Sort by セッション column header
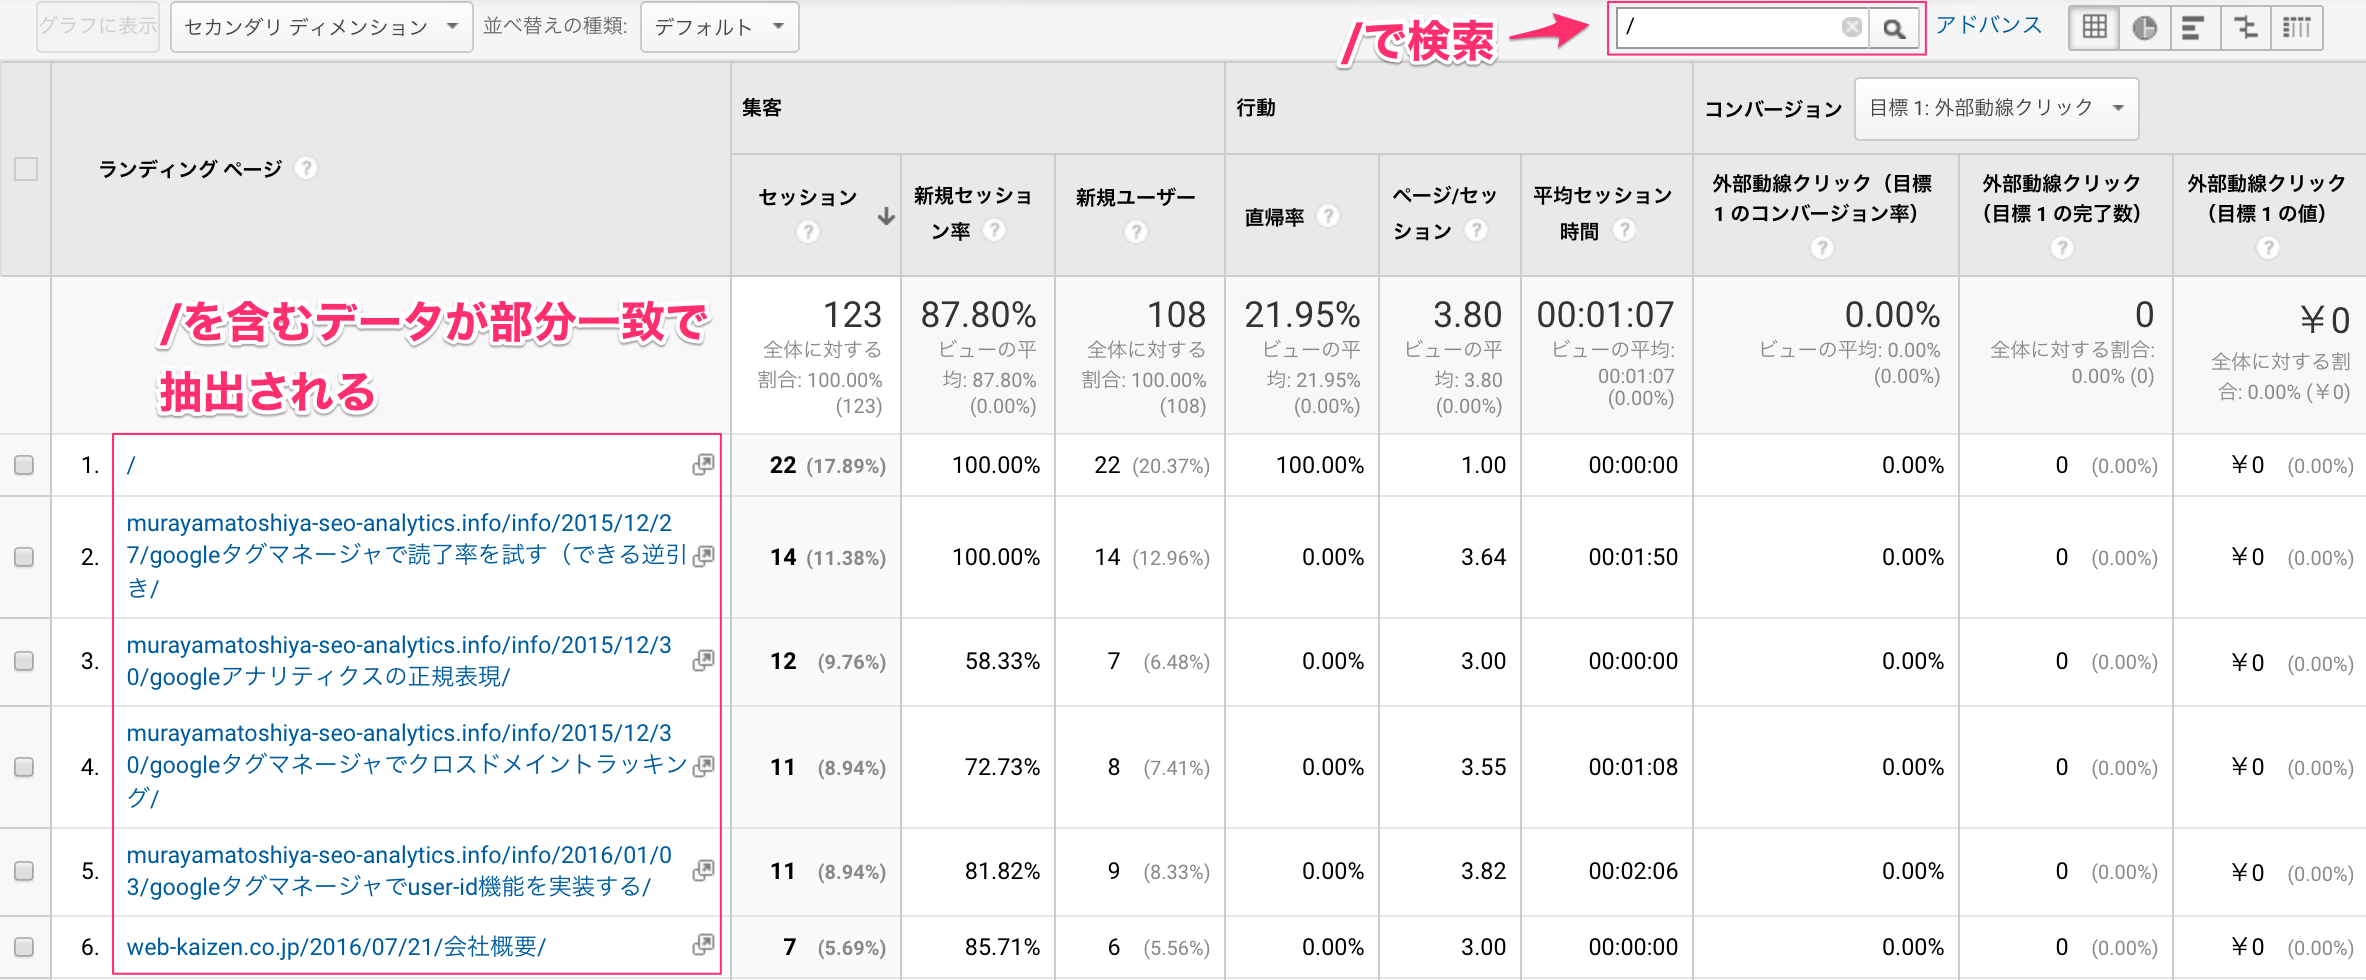The height and width of the screenshot is (980, 2366). (808, 197)
